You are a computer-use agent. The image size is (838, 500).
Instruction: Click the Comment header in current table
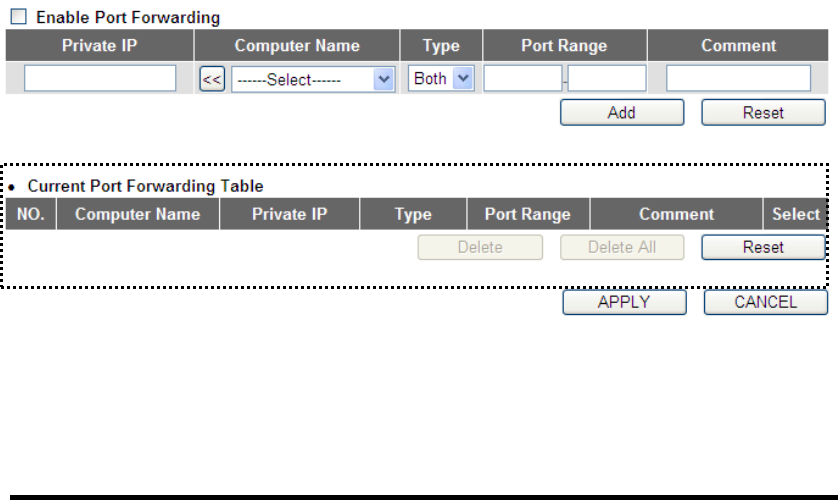676,214
